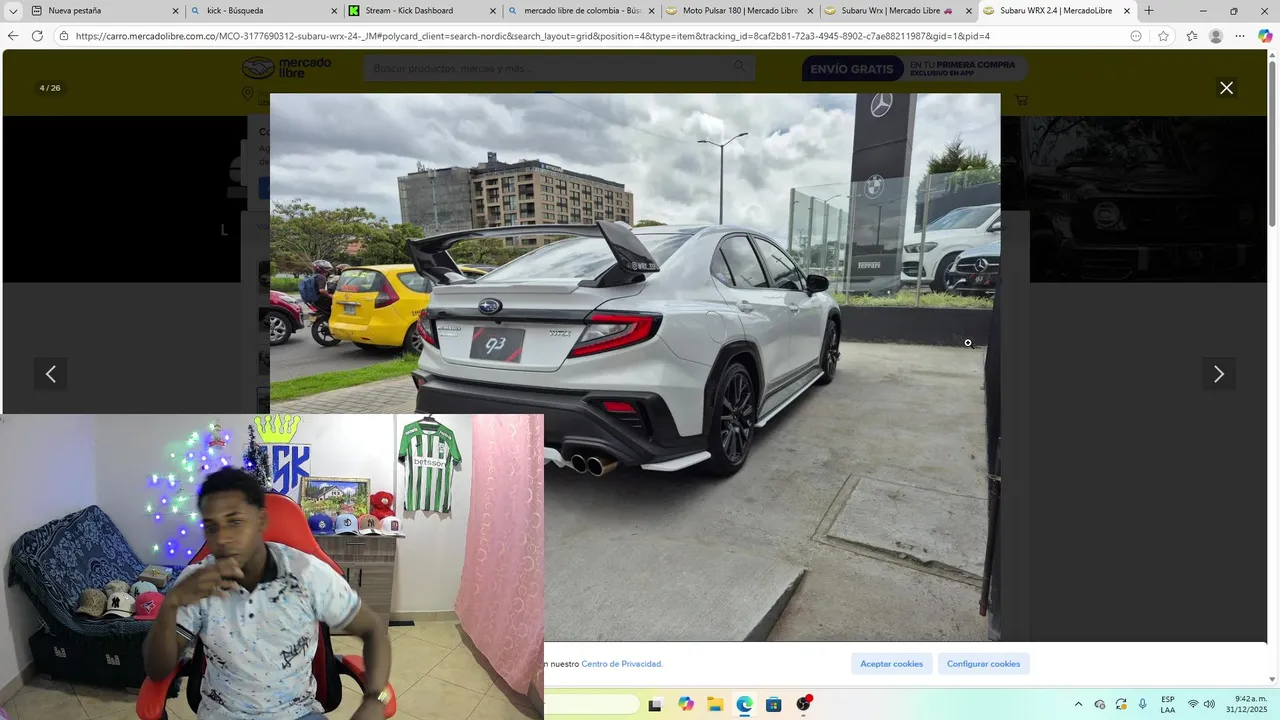Image resolution: width=1280 pixels, height=720 pixels.
Task: Open the shopping cart icon
Action: pos(1021,100)
